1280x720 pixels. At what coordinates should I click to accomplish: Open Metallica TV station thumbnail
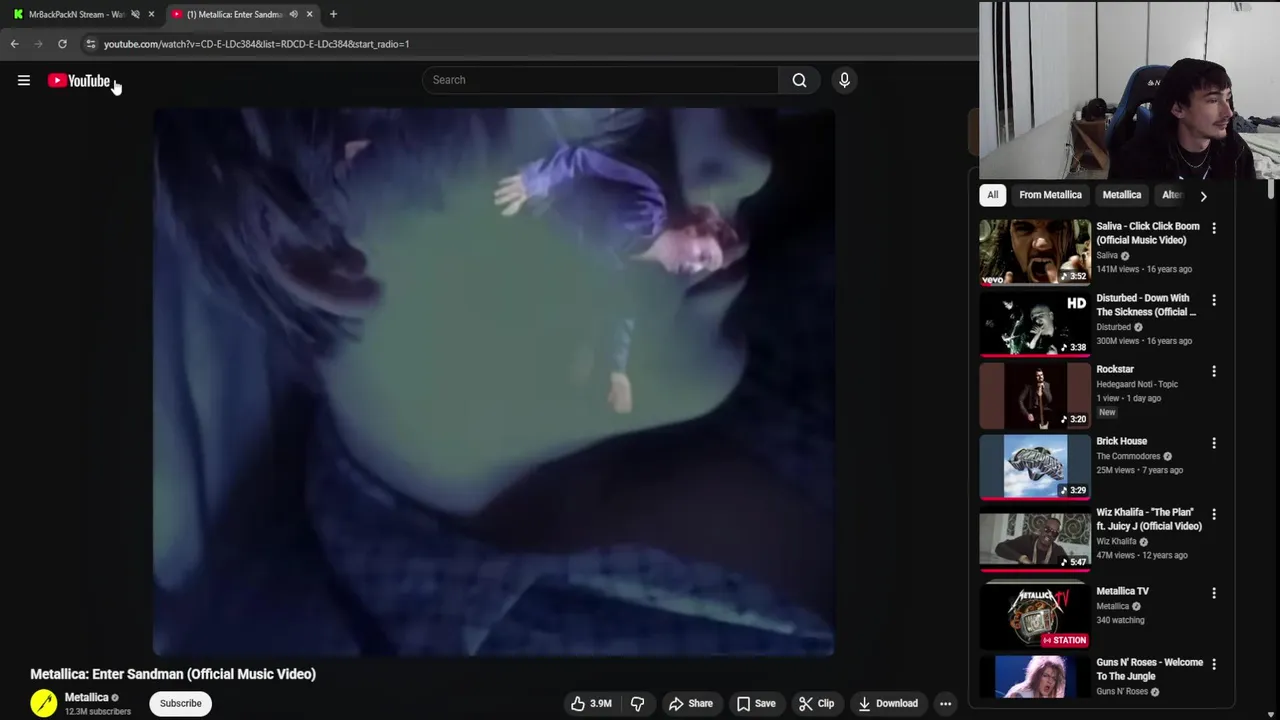click(1035, 616)
